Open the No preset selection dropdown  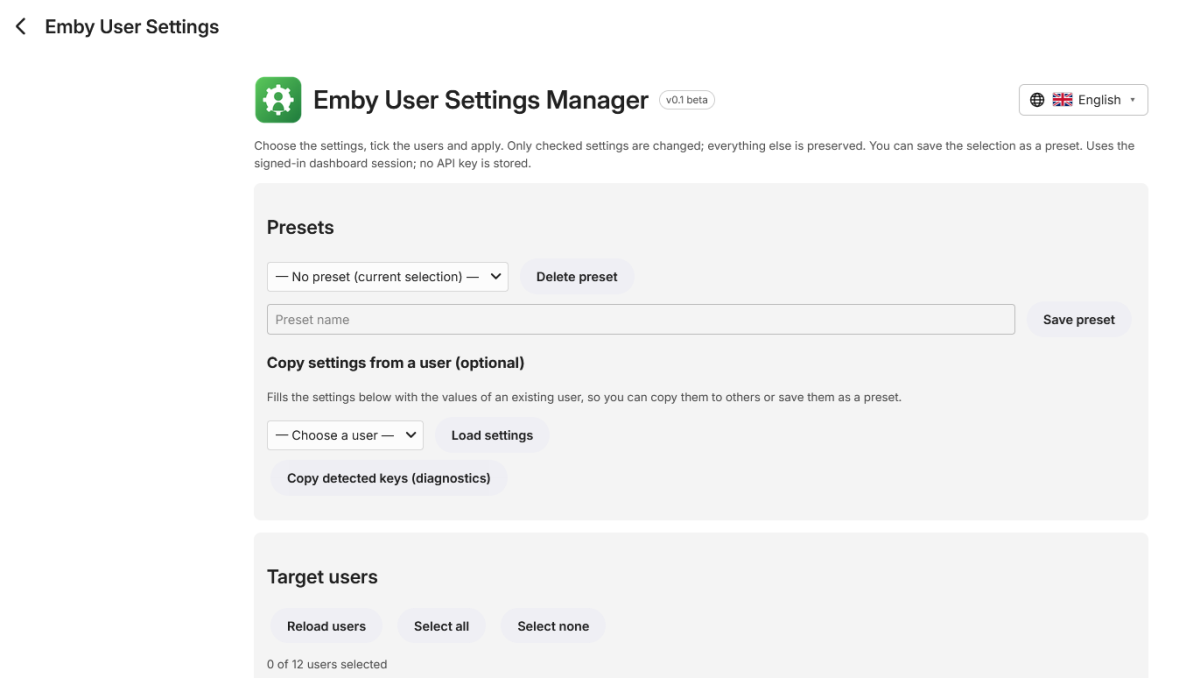[x=388, y=277]
